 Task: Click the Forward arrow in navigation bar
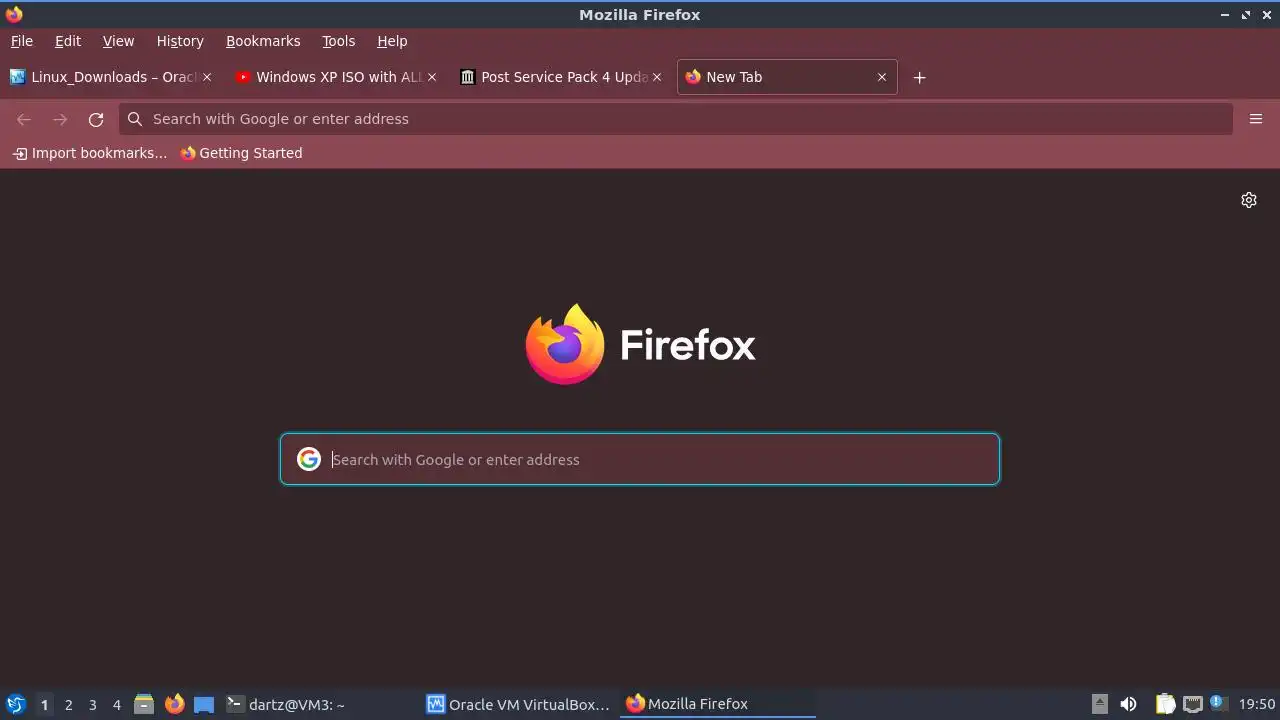coord(60,119)
